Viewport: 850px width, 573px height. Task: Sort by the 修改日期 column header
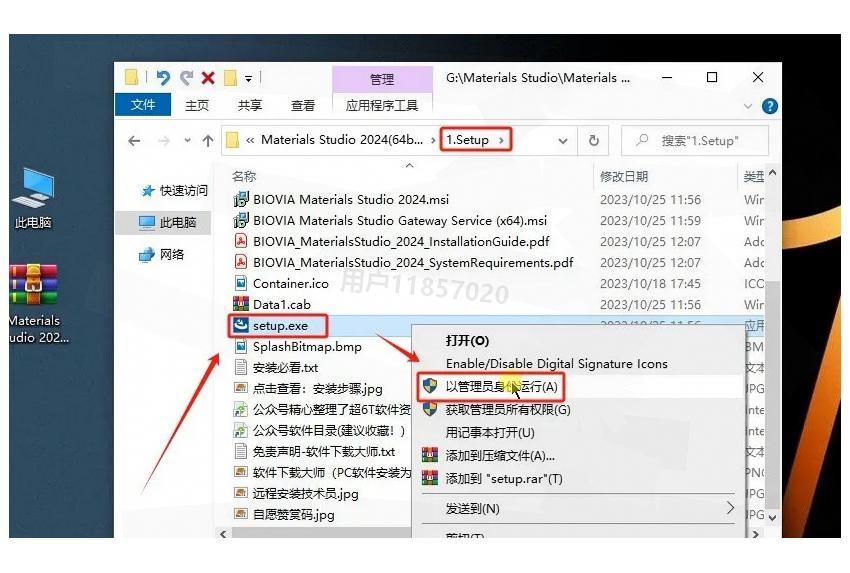[623, 176]
